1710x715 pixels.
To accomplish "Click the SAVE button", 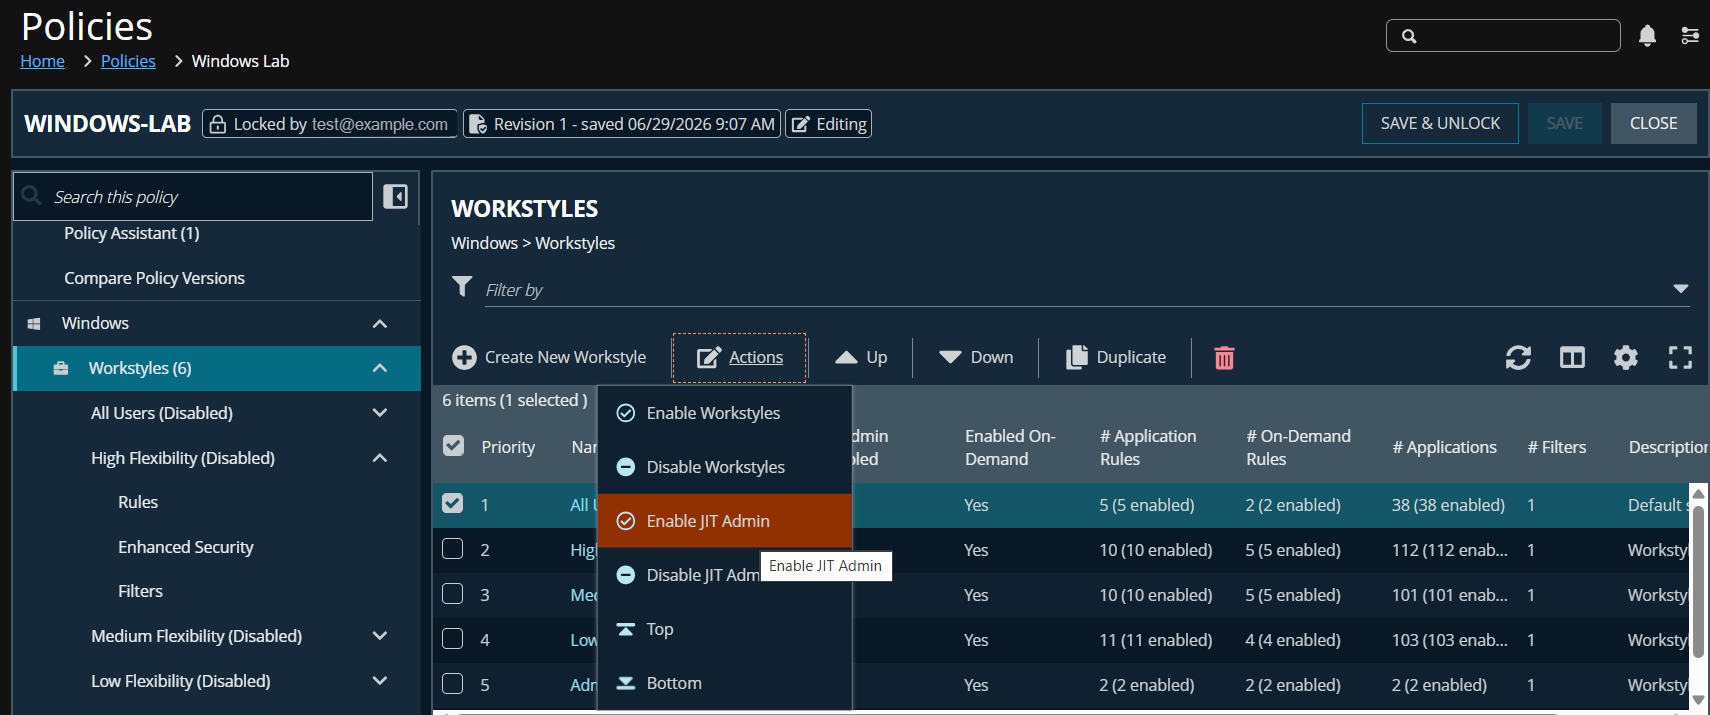I will click(x=1565, y=123).
